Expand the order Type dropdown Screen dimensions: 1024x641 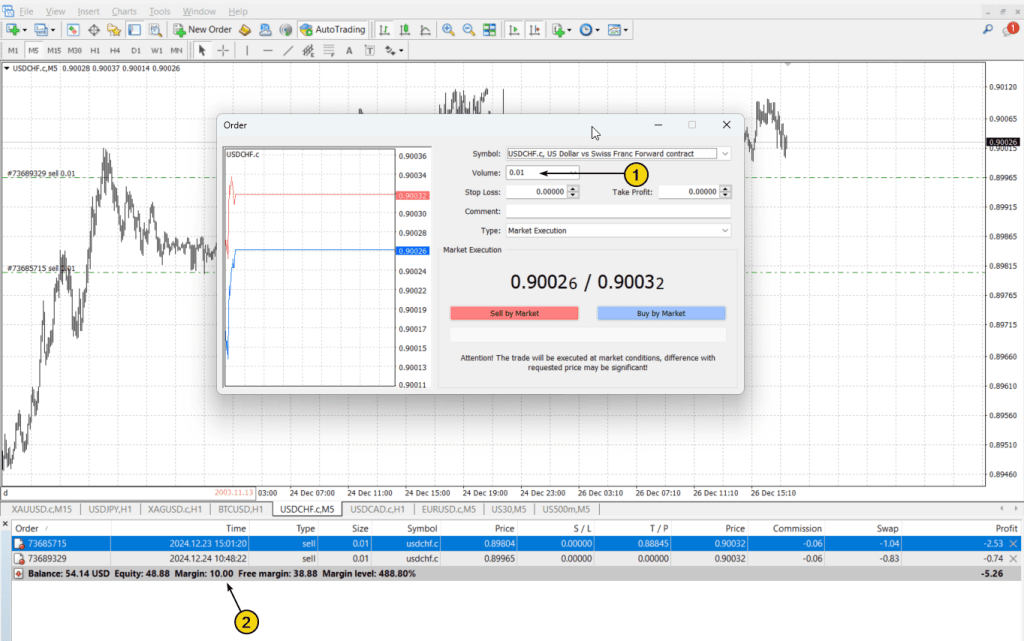725,231
